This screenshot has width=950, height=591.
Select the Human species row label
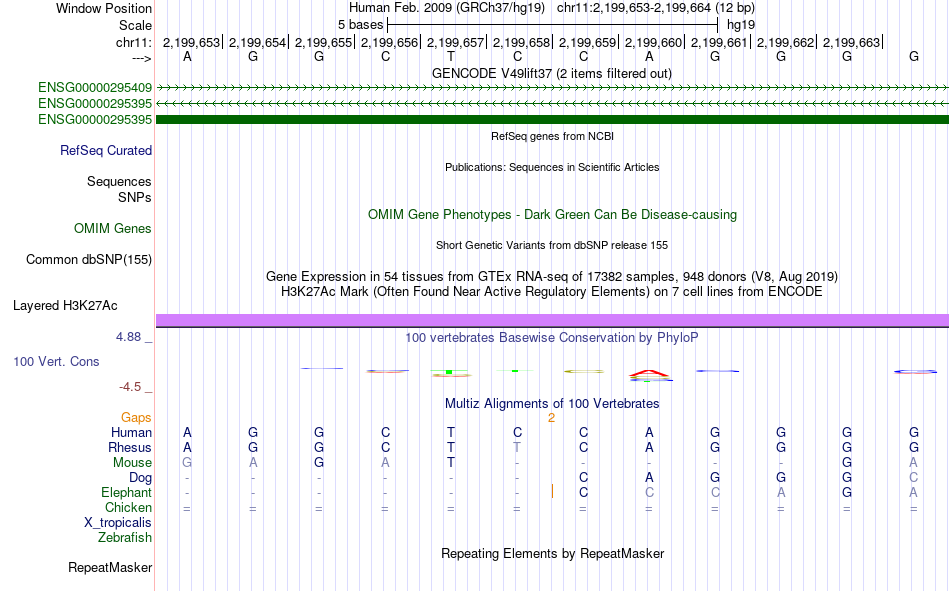[x=131, y=433]
